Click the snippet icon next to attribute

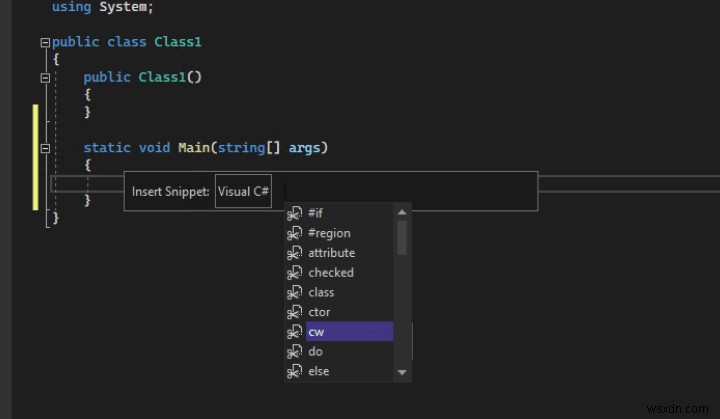pyautogui.click(x=294, y=253)
